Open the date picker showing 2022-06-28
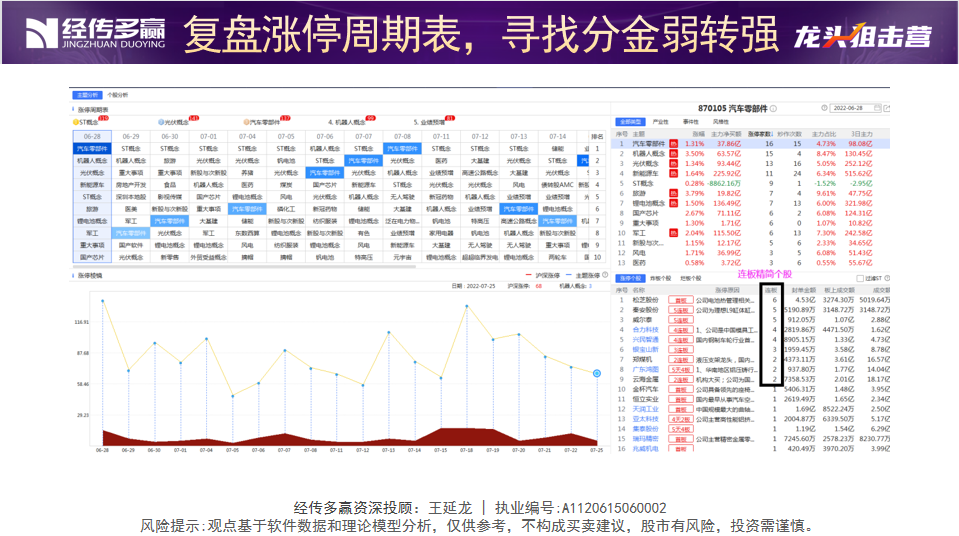The height and width of the screenshot is (536, 959). click(x=856, y=108)
